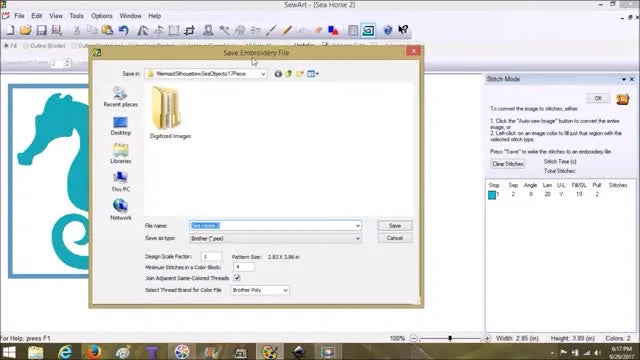Open Select Thread Brand dropdown
The width and height of the screenshot is (640, 360).
(x=260, y=290)
